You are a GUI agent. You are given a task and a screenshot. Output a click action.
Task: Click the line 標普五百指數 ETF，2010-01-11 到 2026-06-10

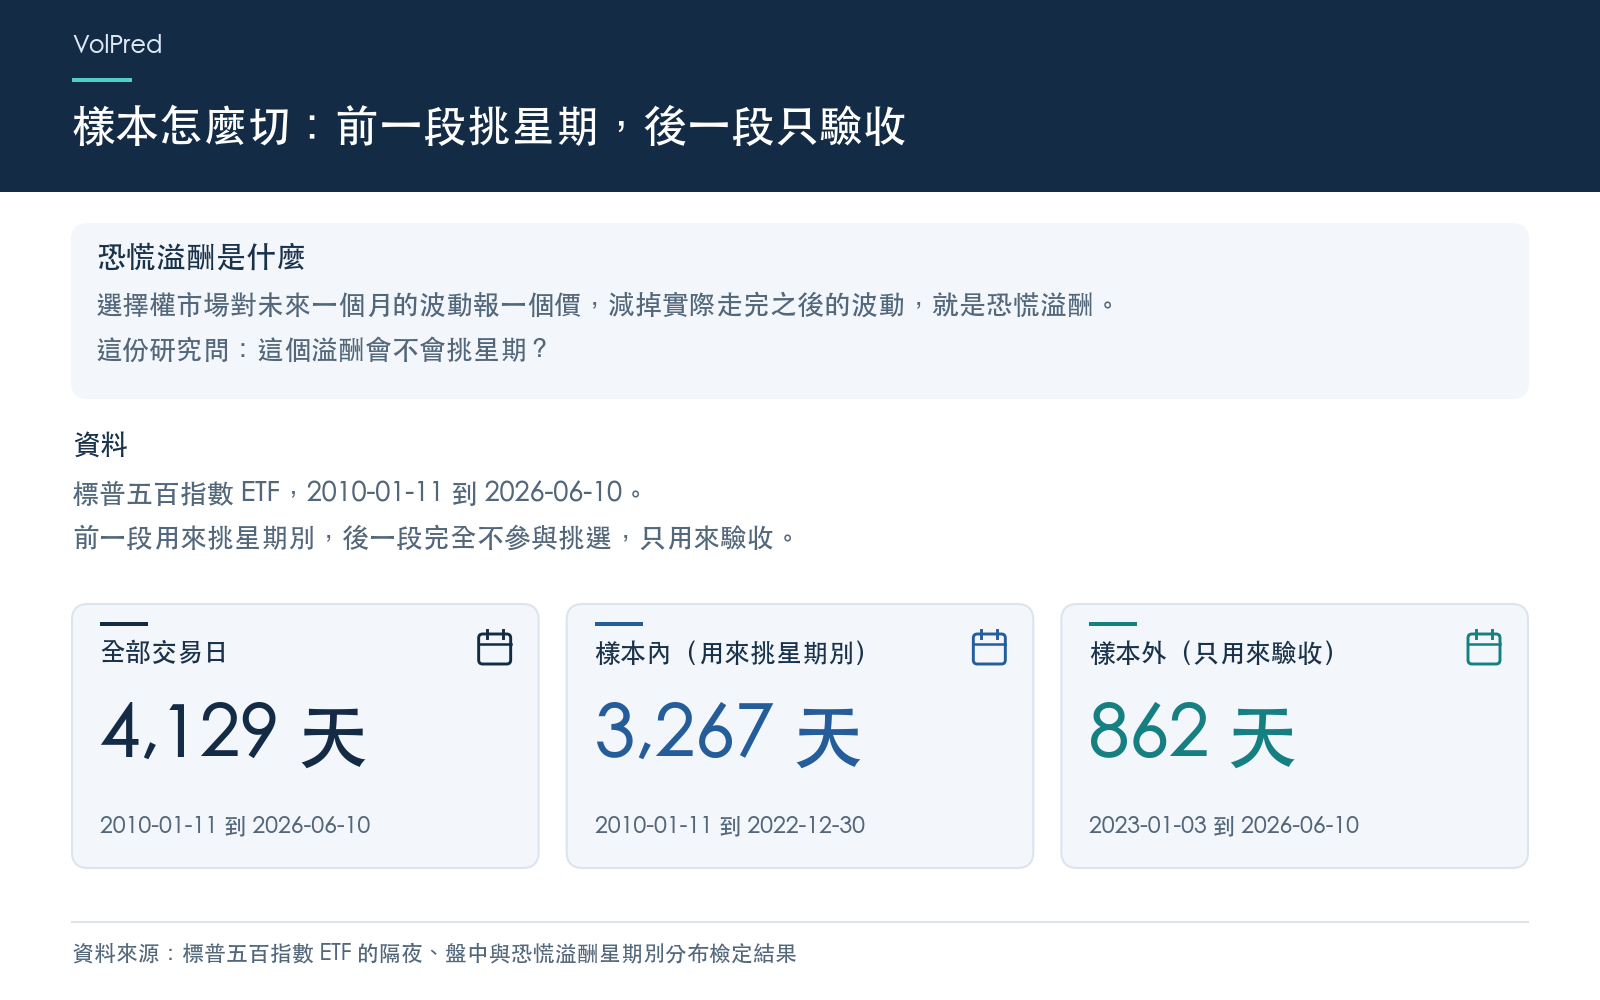tap(357, 492)
